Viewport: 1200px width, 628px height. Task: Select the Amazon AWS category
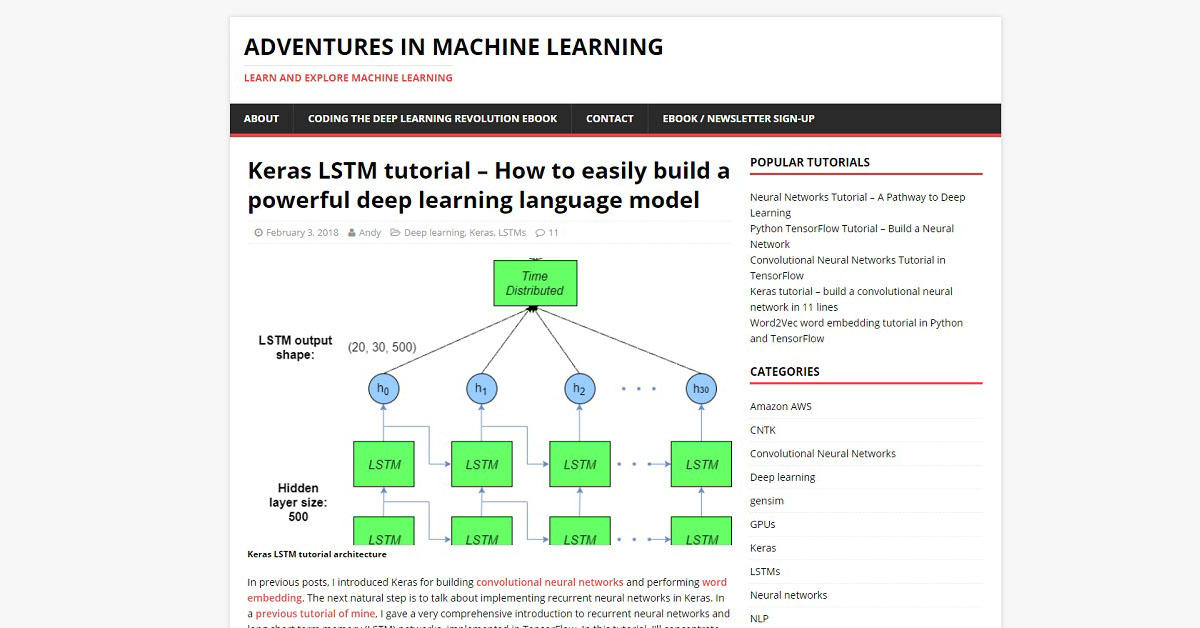[x=780, y=406]
